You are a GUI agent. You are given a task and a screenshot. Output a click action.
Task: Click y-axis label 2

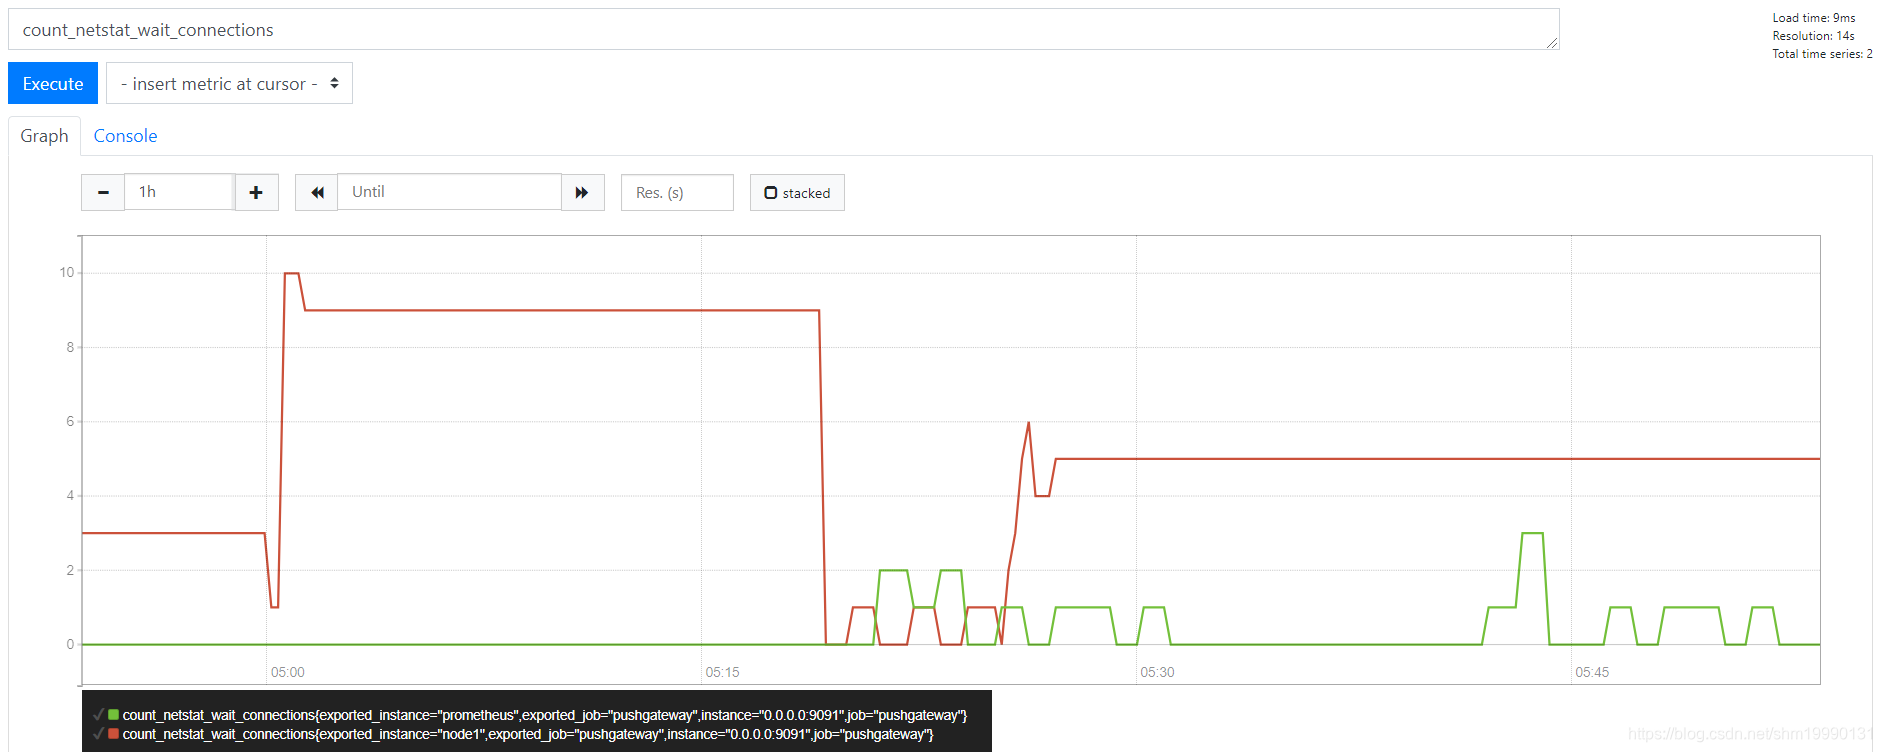[x=70, y=570]
